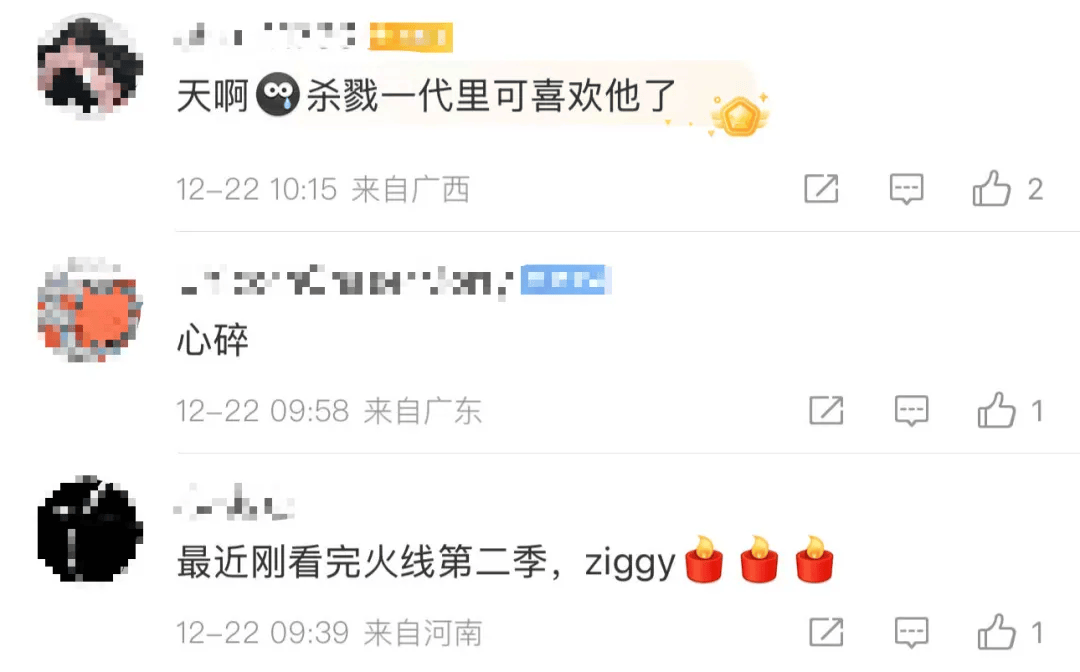Tap the blue badge beside second username
The height and width of the screenshot is (672, 1080).
(x=565, y=280)
